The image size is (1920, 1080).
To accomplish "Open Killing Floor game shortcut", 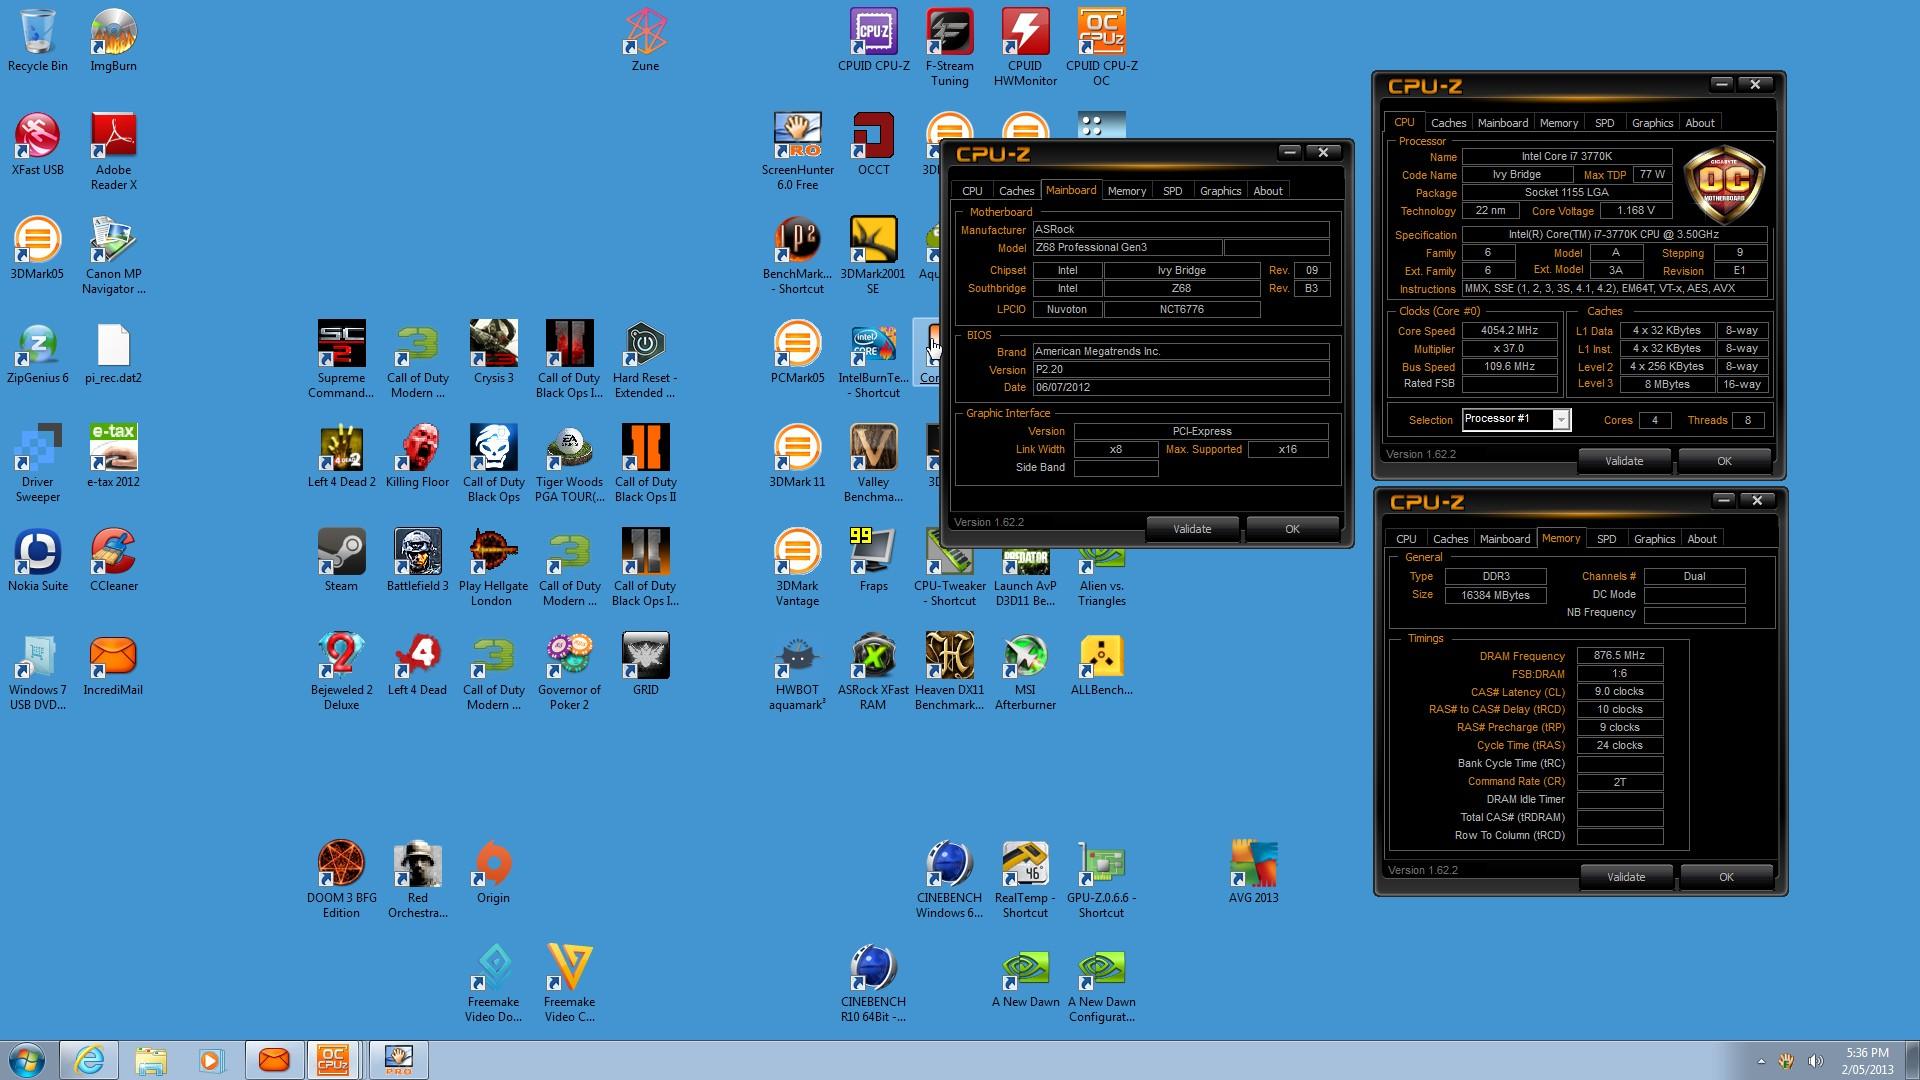I will [x=417, y=456].
